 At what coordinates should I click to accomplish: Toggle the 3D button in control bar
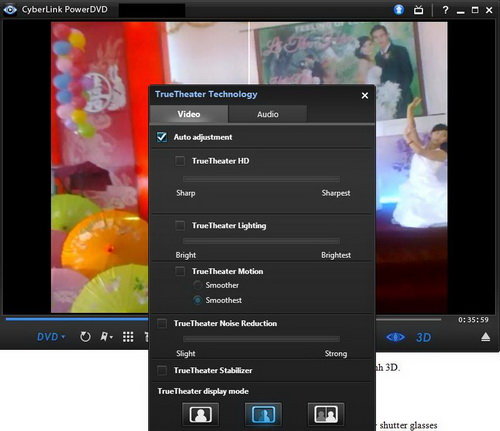[423, 338]
